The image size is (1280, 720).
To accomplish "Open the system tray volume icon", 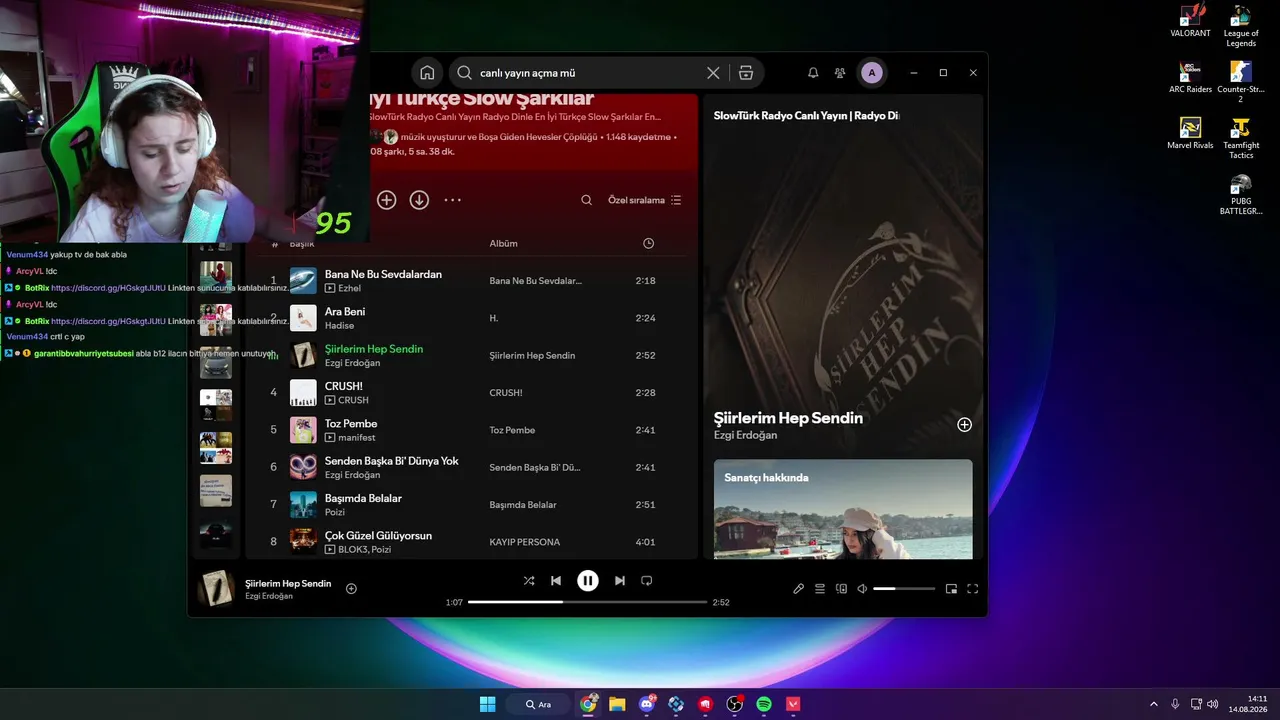I will tap(1212, 704).
